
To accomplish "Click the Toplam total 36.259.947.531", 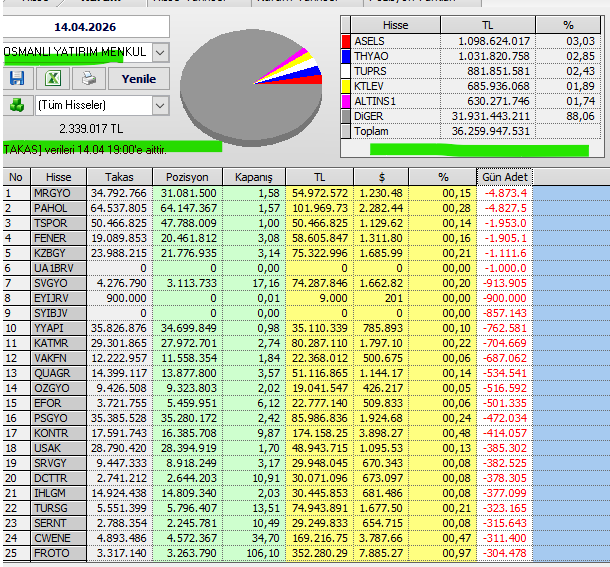I will 491,132.
